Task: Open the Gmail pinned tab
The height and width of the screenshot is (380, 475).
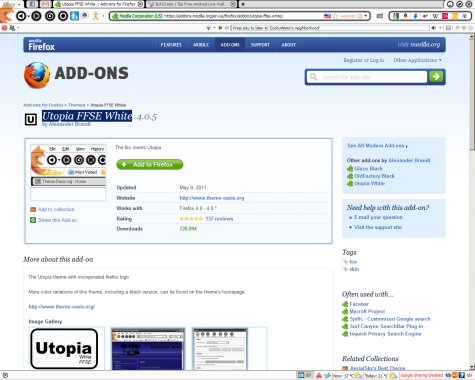Action: (45, 4)
